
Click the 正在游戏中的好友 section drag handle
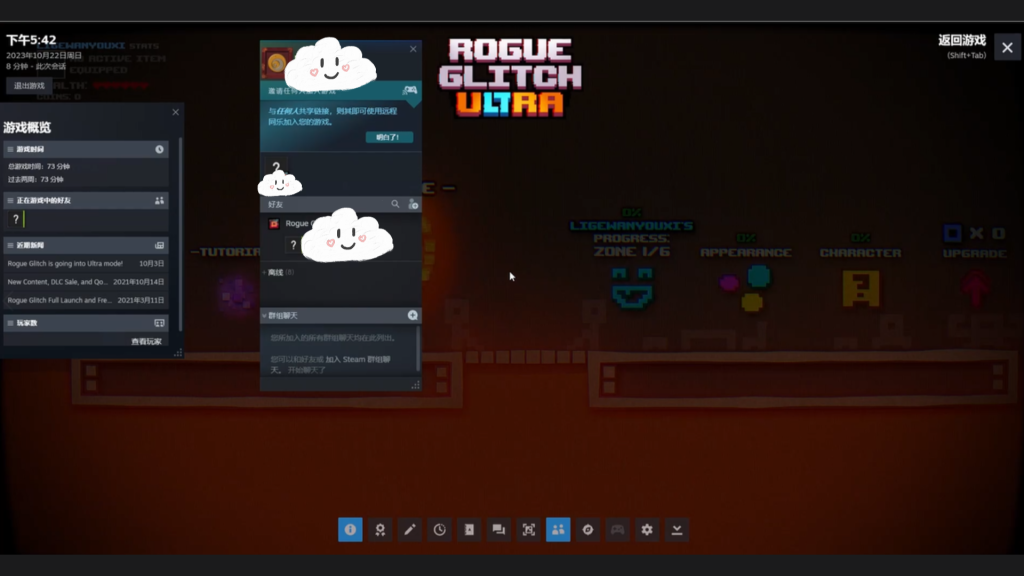tap(10, 200)
